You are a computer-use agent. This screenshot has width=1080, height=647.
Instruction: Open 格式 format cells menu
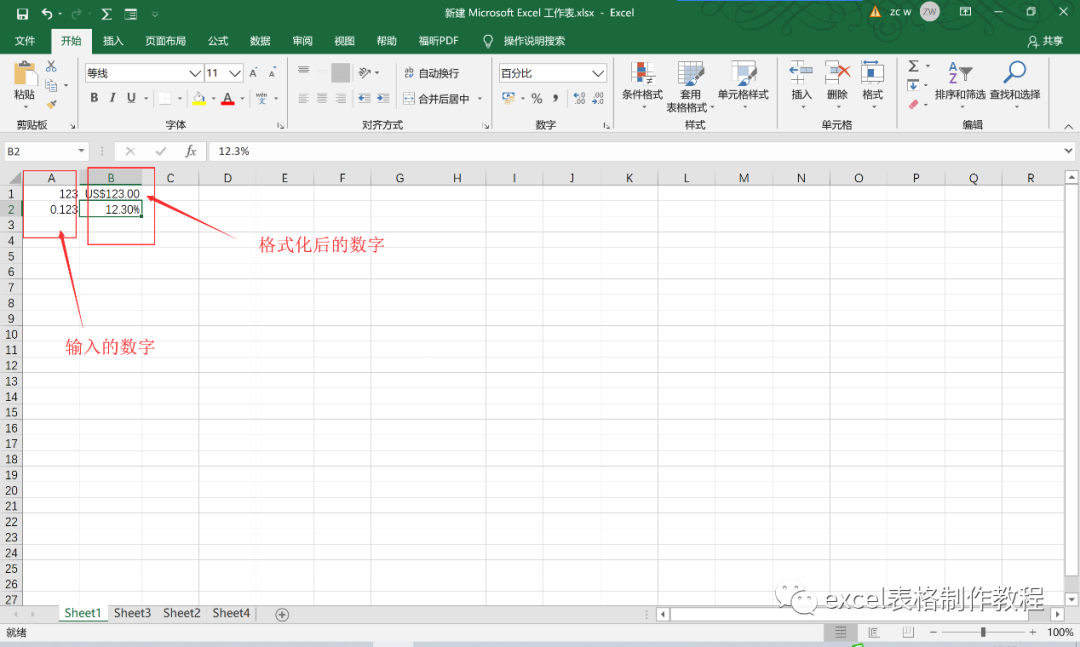(872, 84)
